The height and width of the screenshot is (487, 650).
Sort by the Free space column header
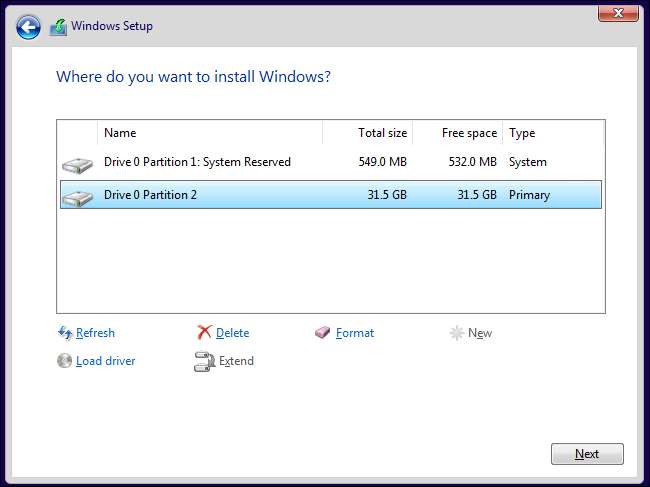click(x=456, y=133)
